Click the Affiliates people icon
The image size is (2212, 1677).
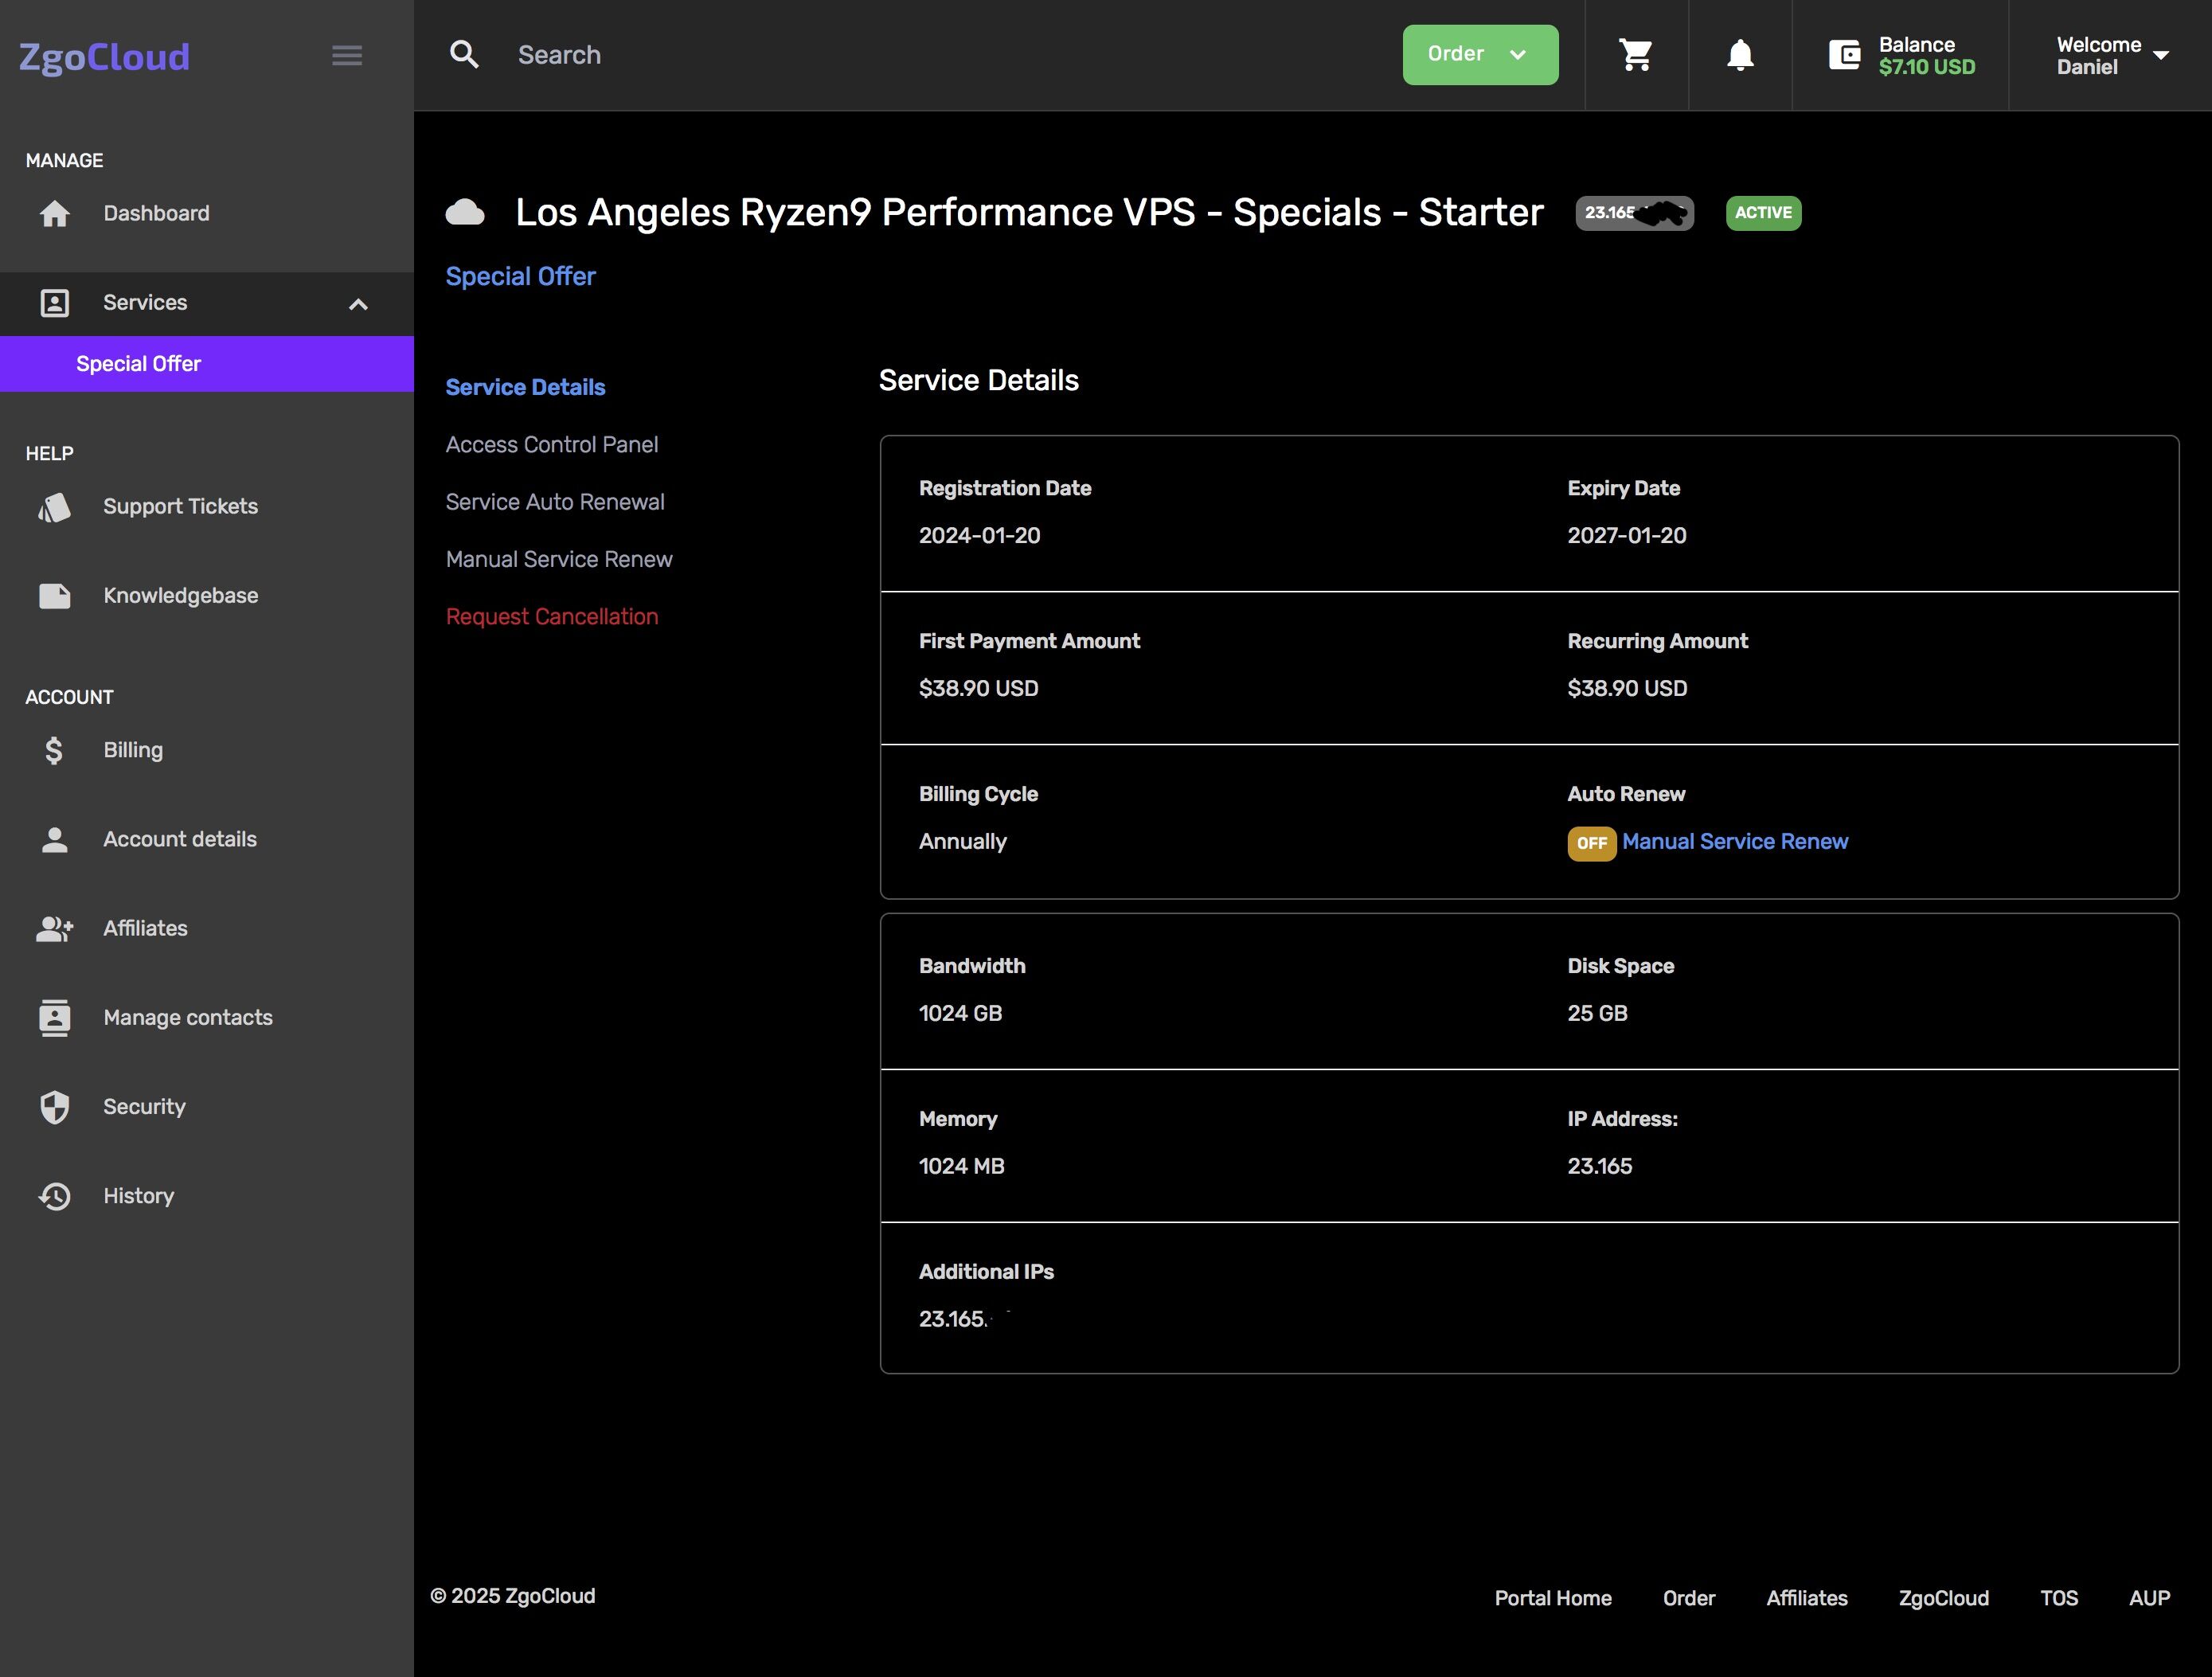pyautogui.click(x=55, y=928)
